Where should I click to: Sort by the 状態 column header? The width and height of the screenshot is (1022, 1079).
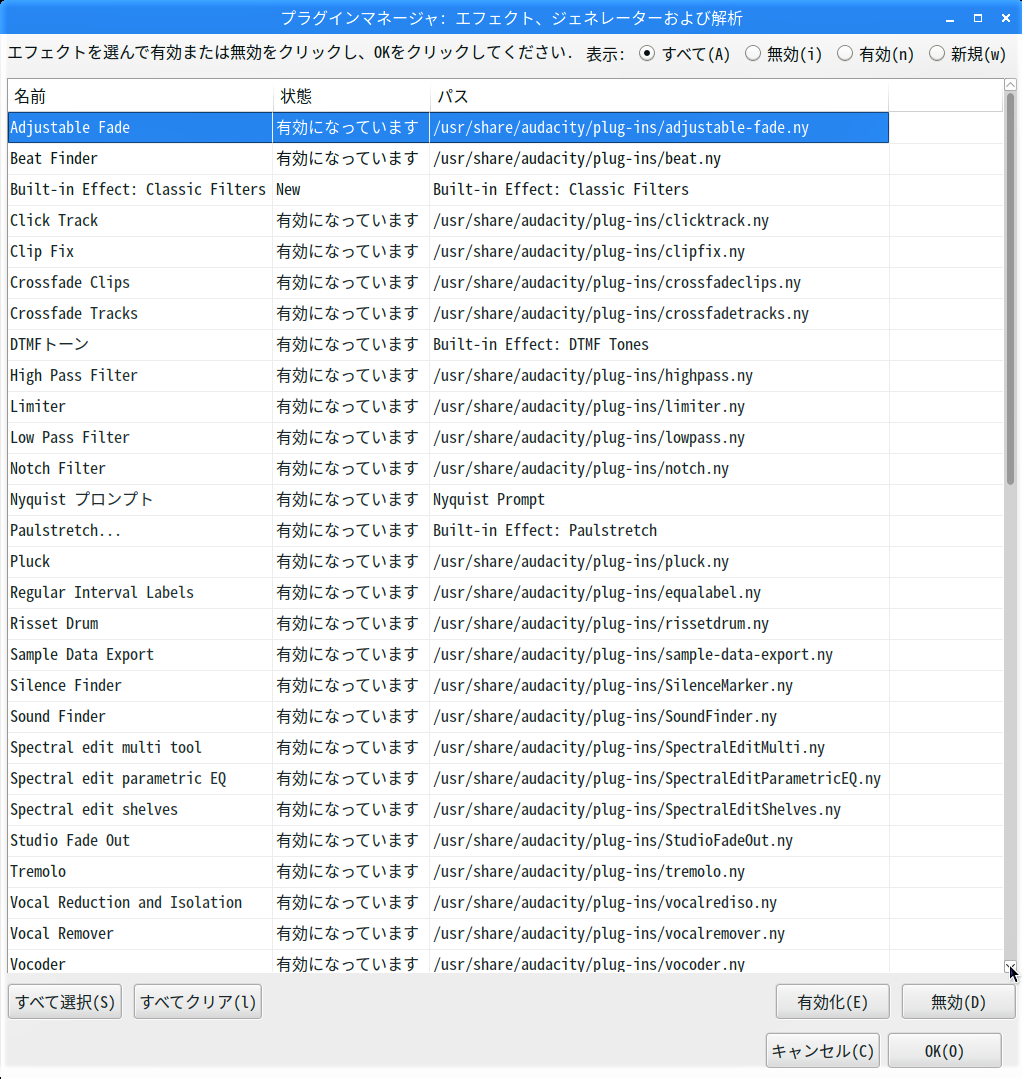pos(351,96)
